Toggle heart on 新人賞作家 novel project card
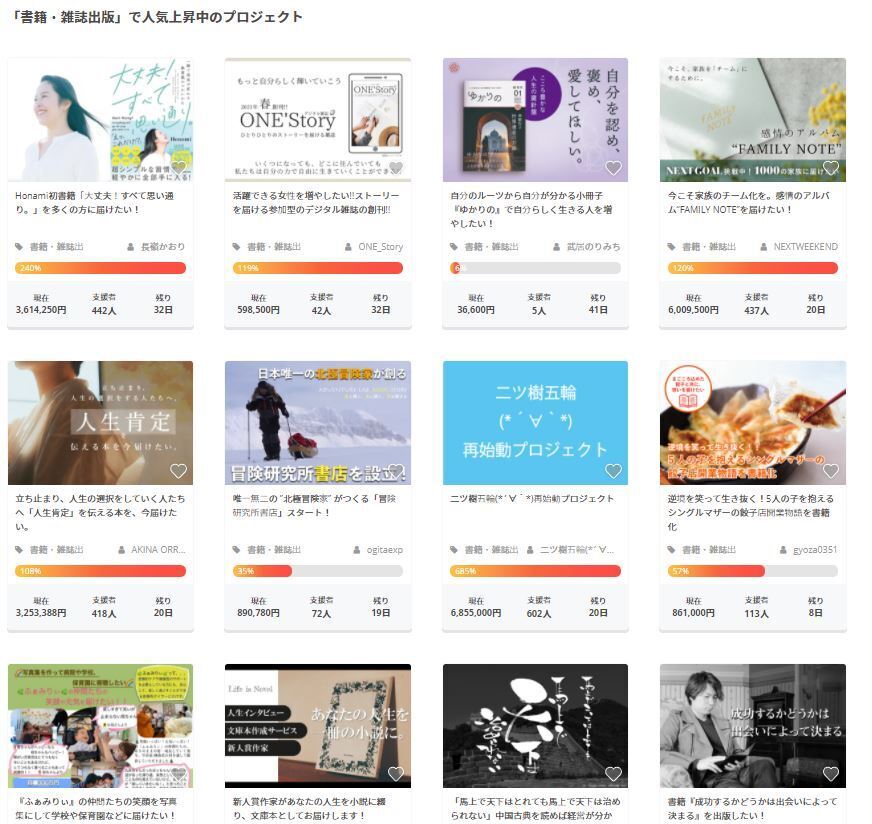The height and width of the screenshot is (824, 872). coord(395,774)
